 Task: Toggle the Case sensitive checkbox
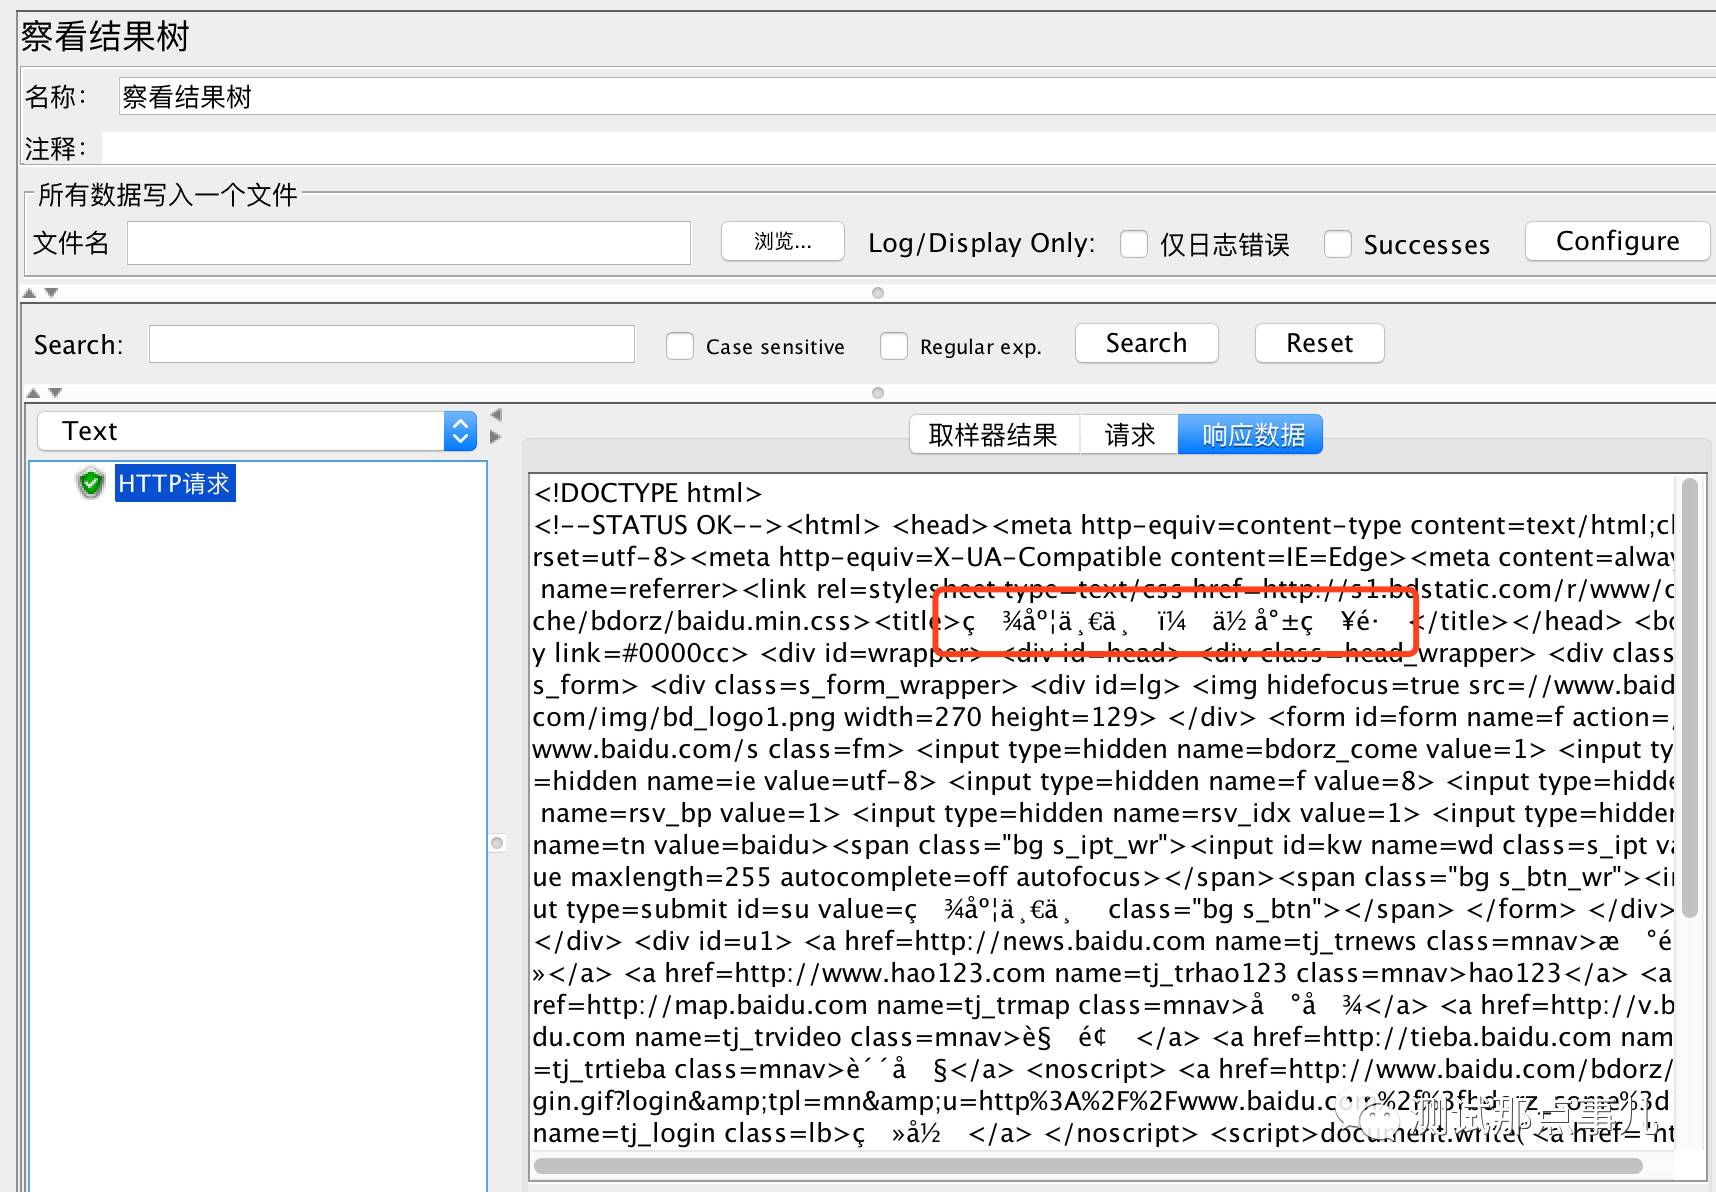(680, 346)
